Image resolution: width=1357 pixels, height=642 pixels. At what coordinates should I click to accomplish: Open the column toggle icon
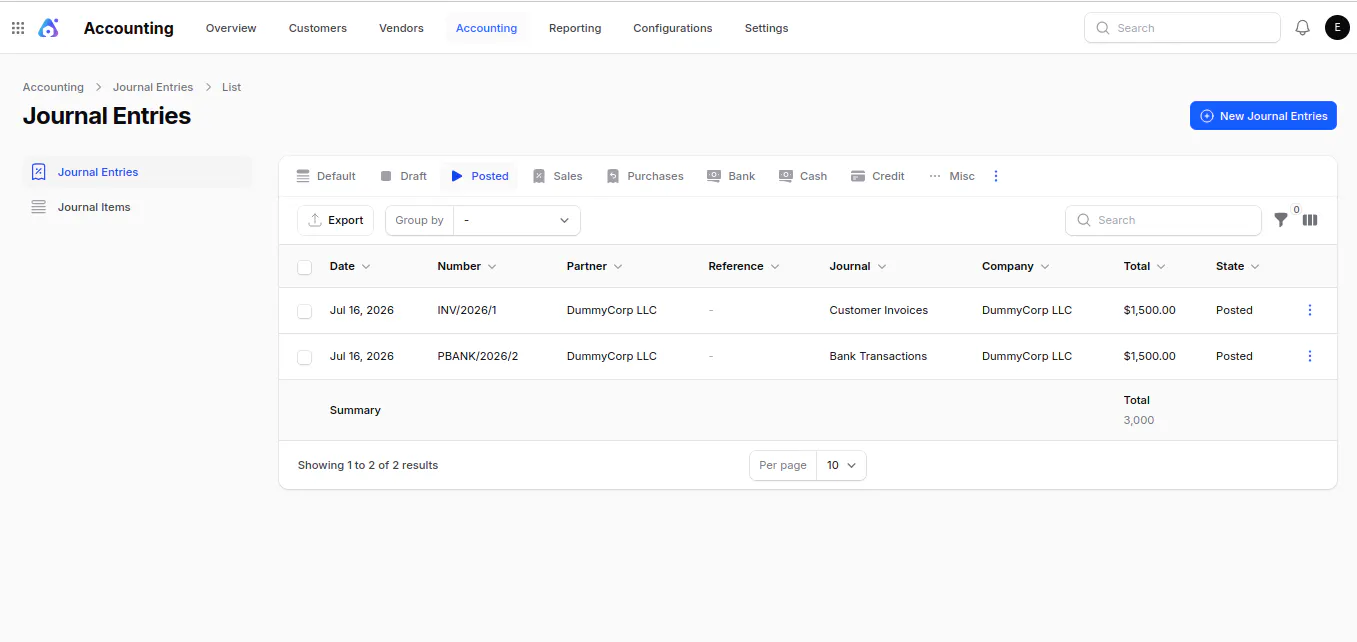click(x=1310, y=220)
